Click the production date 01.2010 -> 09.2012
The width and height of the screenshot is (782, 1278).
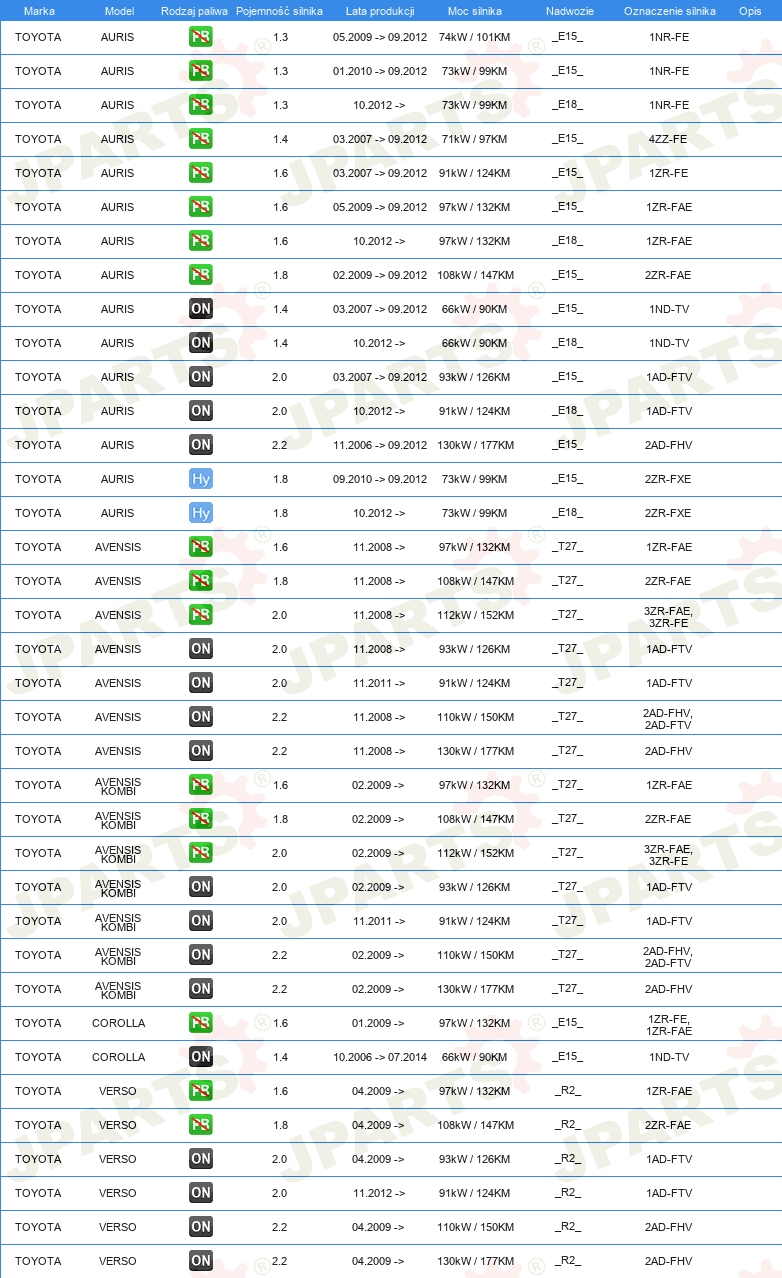380,71
